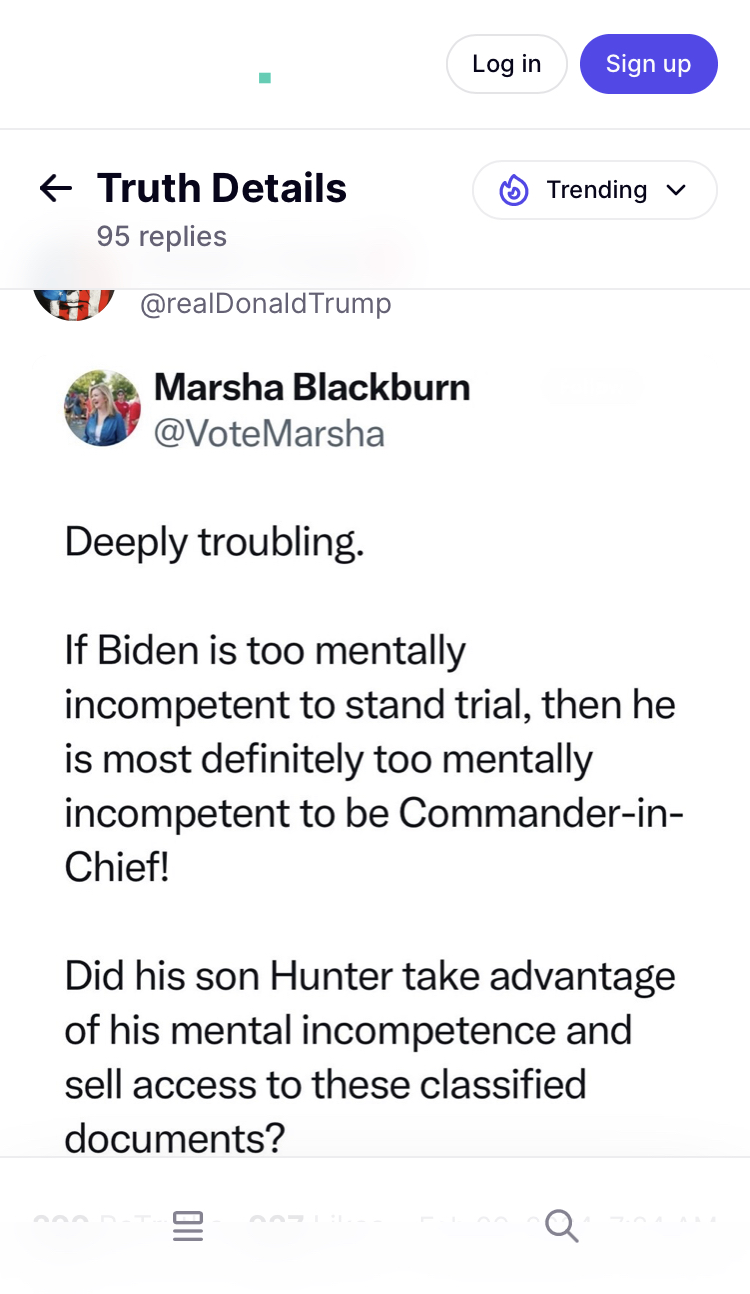Click the Log in button
750x1294 pixels.
(506, 64)
